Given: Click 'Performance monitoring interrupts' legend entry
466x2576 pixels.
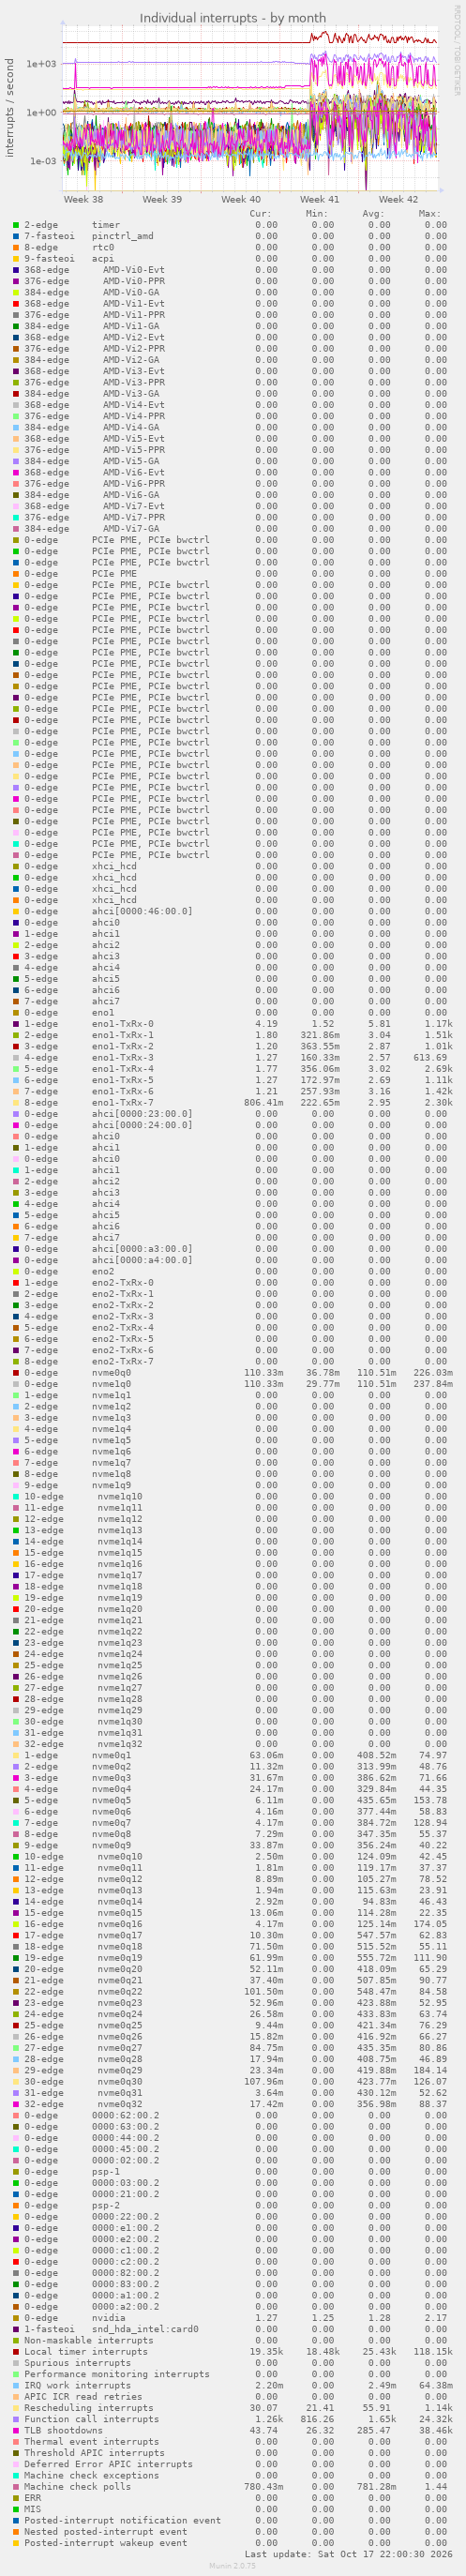Looking at the screenshot, I should 117,2374.
